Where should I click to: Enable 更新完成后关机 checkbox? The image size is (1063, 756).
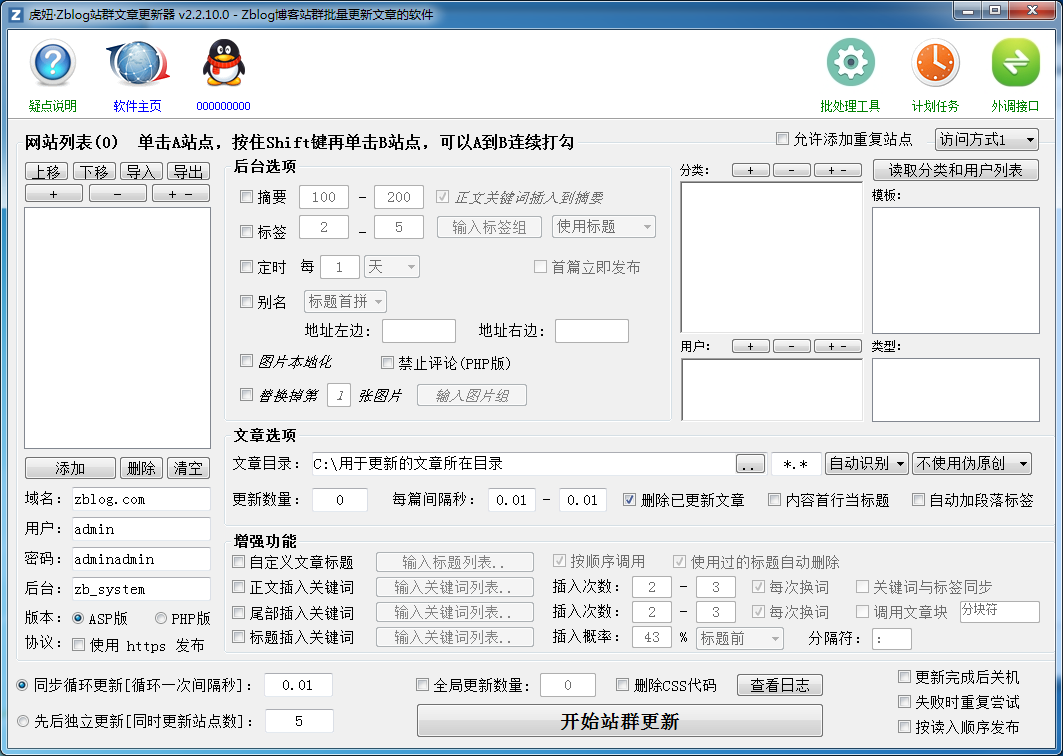click(904, 676)
